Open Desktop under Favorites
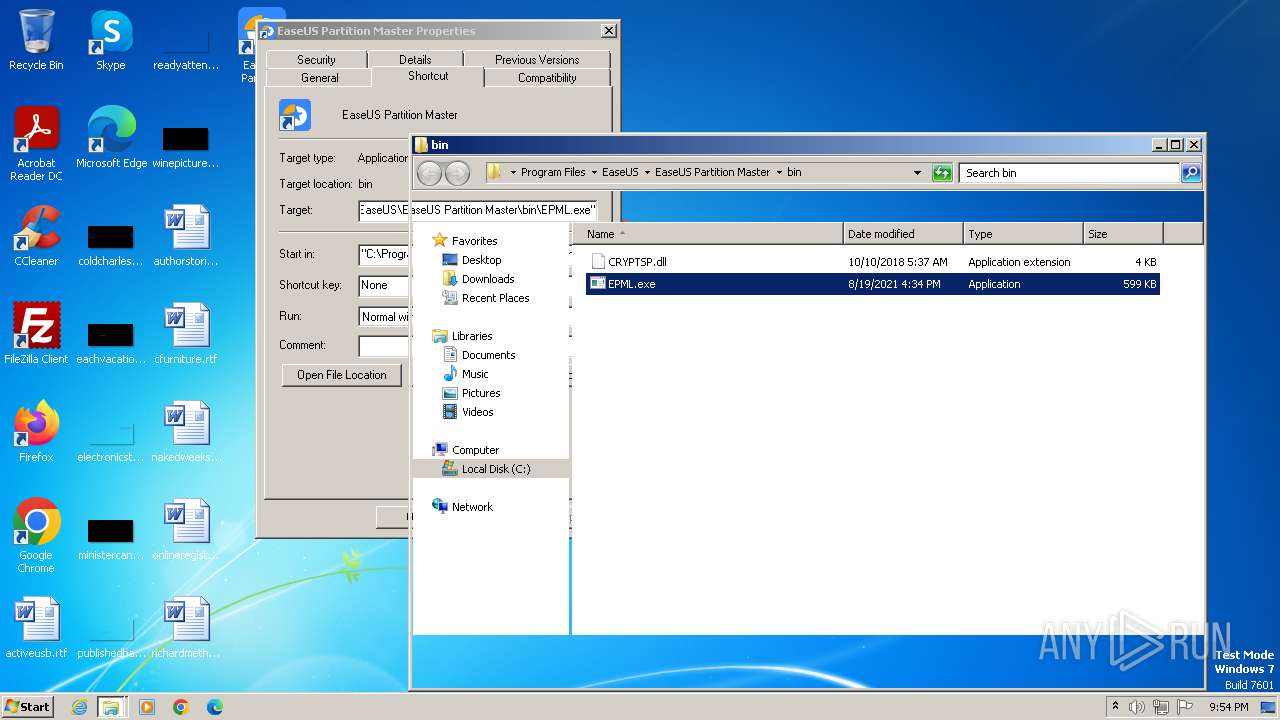1280x720 pixels. (481, 260)
